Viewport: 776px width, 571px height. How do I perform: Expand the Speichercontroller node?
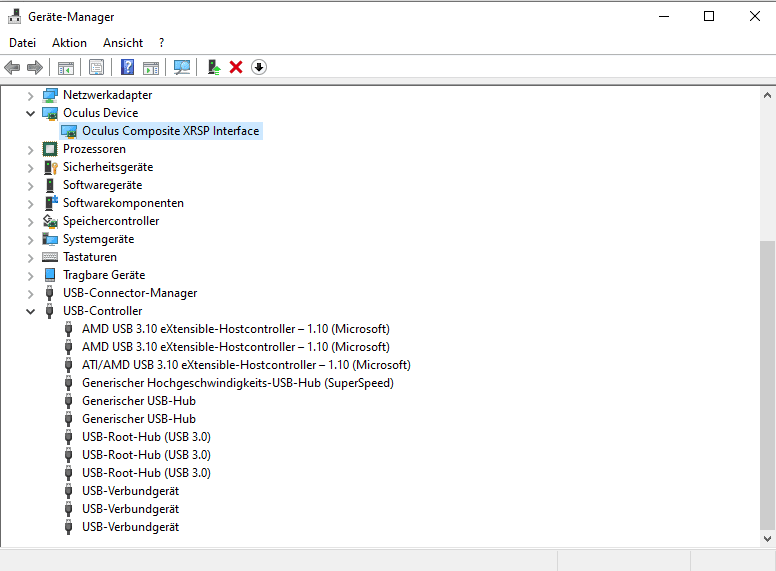30,222
